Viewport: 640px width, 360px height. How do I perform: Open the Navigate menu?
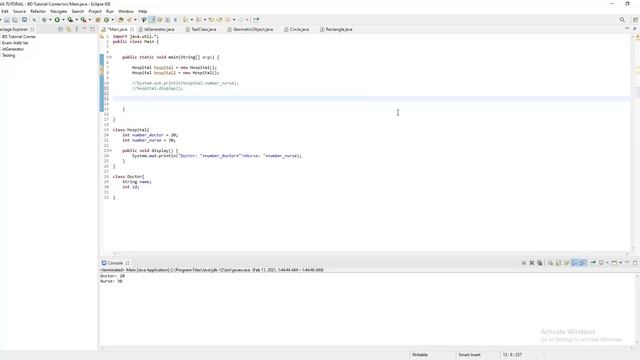coord(58,11)
